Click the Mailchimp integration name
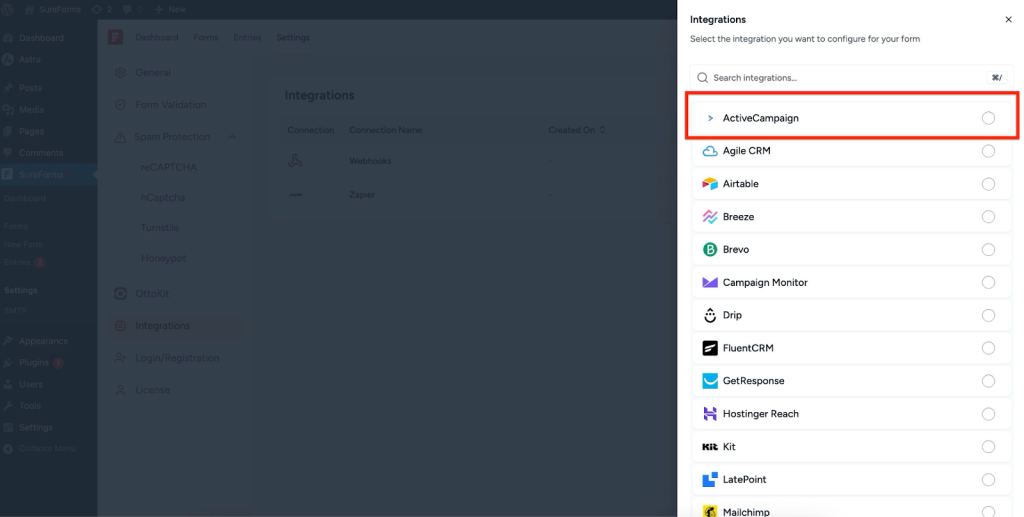Image resolution: width=1024 pixels, height=517 pixels. [746, 512]
